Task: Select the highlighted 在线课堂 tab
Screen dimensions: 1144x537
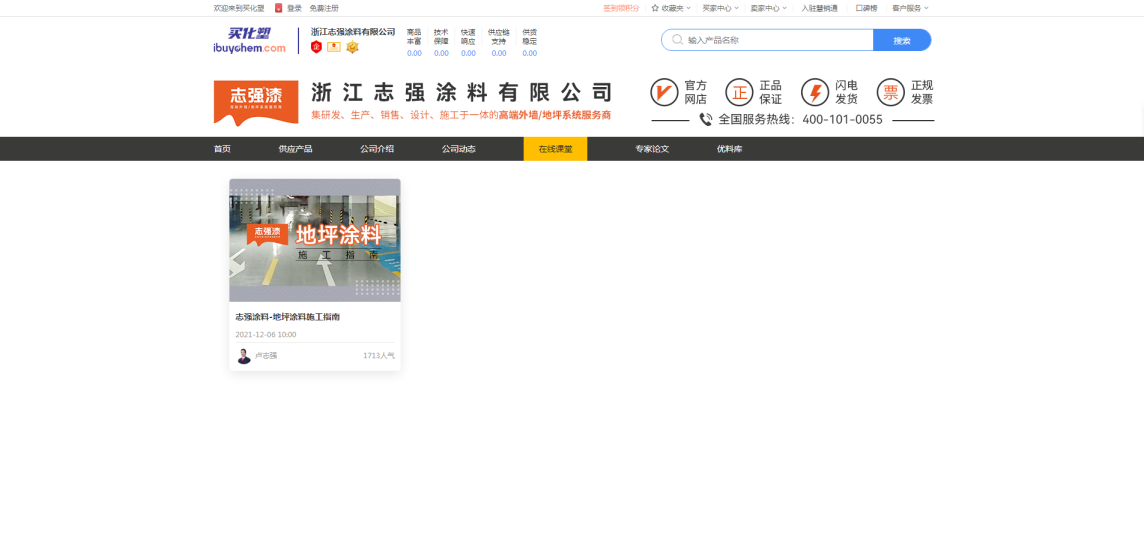Action: (x=555, y=149)
